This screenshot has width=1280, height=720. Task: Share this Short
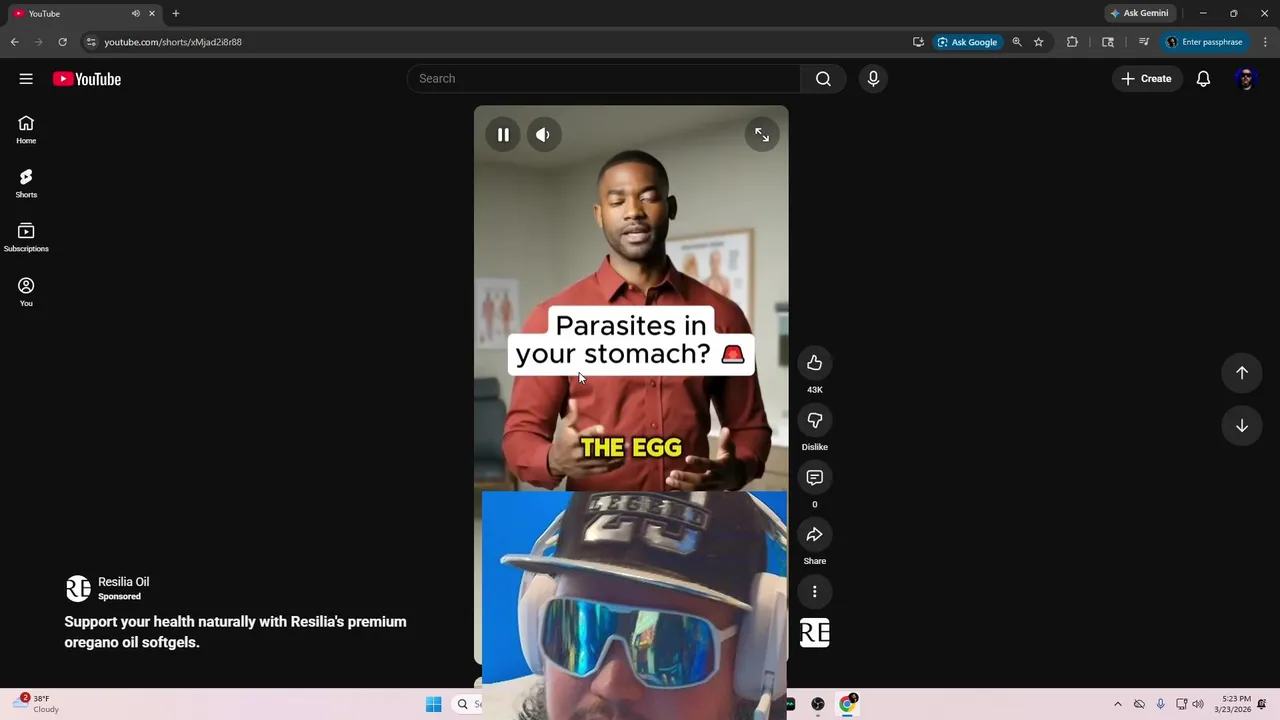(x=814, y=535)
